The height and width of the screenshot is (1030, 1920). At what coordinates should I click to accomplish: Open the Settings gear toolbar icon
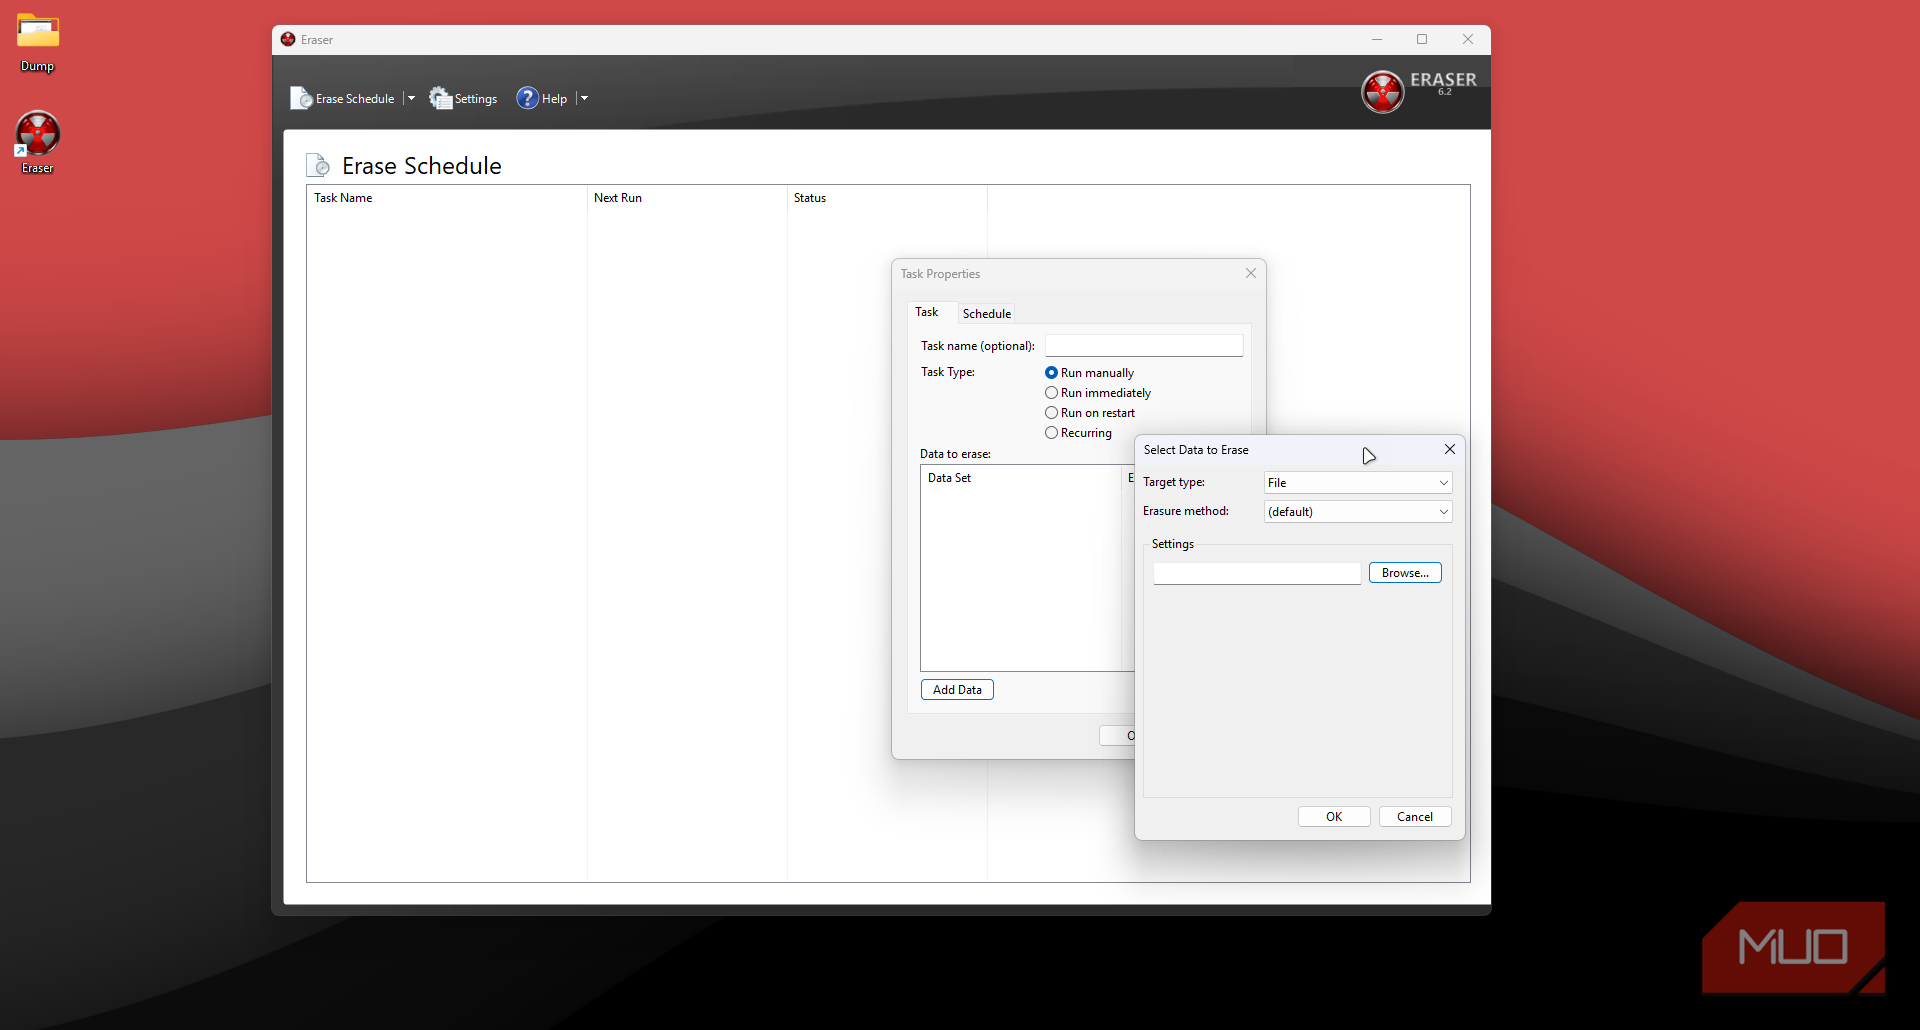(x=440, y=98)
